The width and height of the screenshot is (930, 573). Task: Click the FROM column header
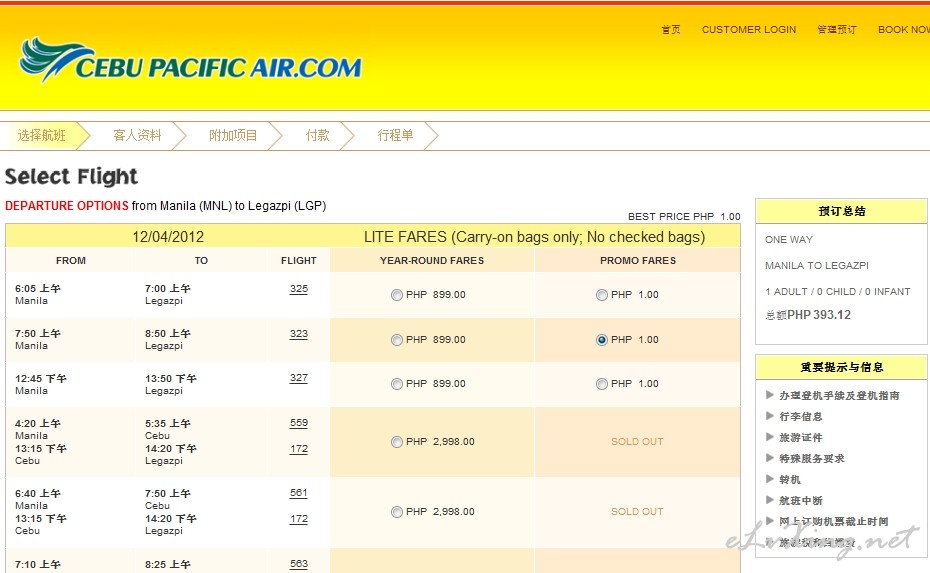click(71, 260)
